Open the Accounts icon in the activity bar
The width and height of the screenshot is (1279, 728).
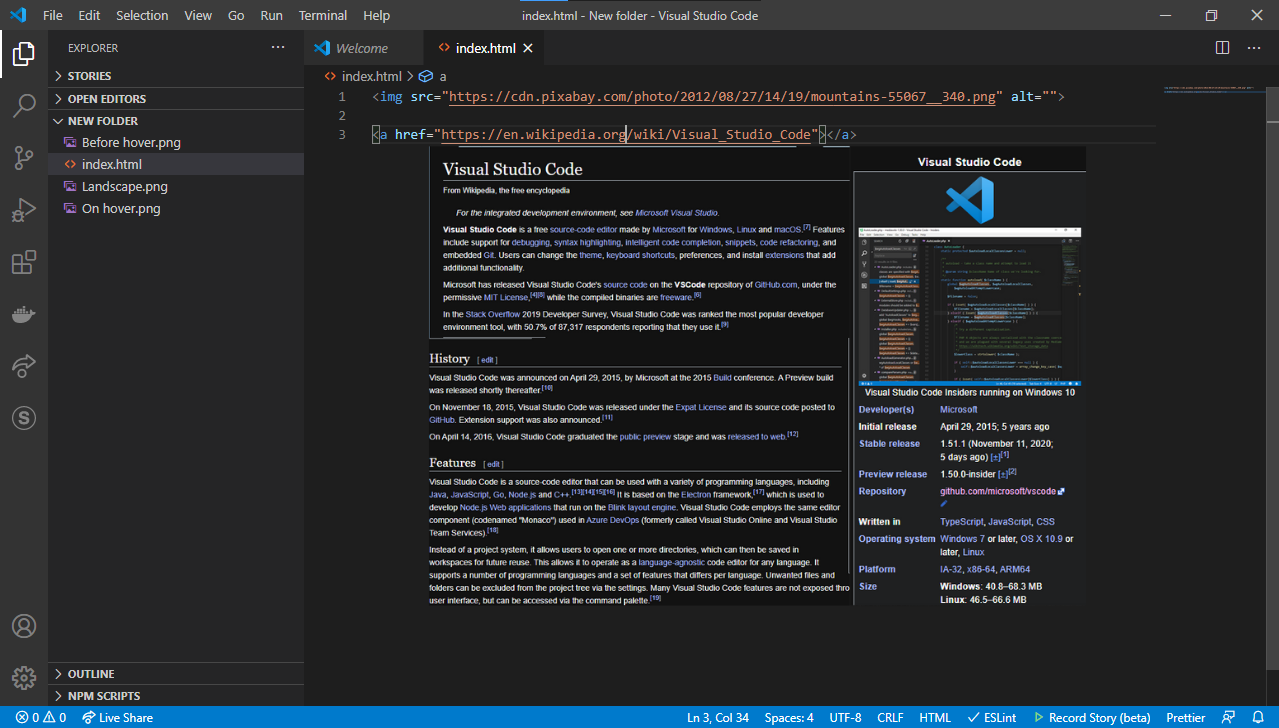[x=24, y=626]
